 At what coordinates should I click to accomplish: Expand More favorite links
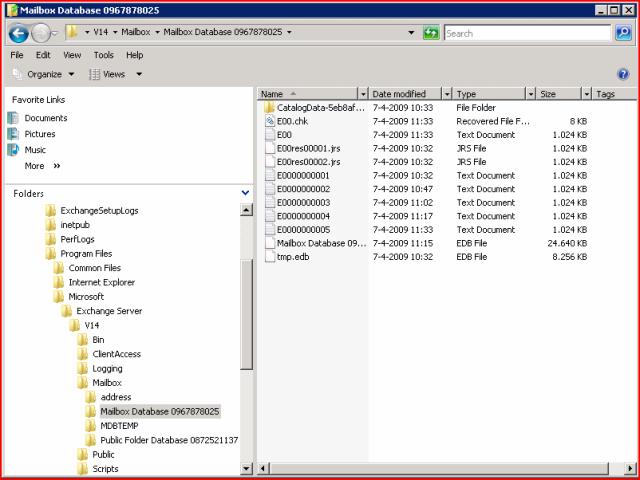click(x=42, y=166)
